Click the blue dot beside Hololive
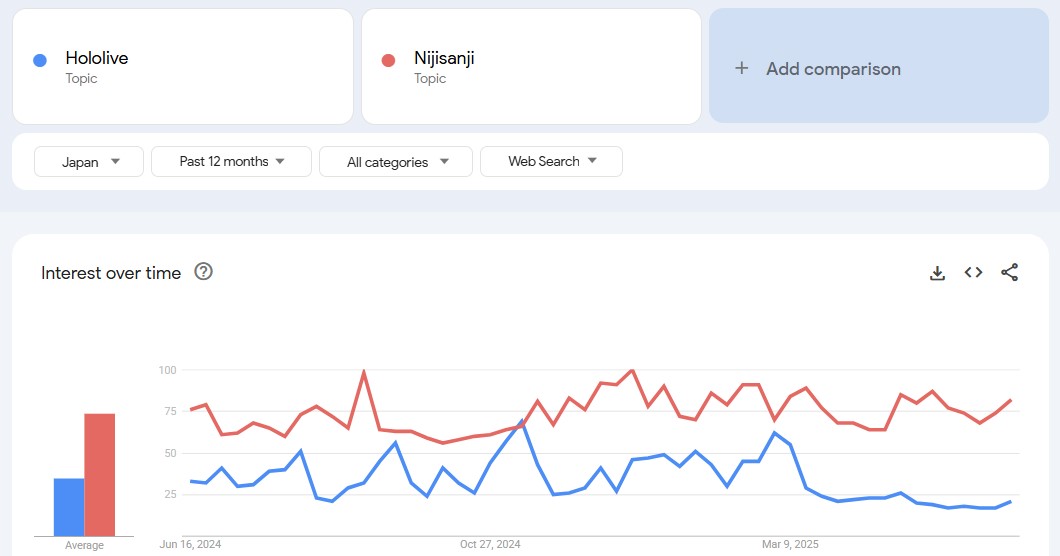The height and width of the screenshot is (556, 1060). click(40, 60)
